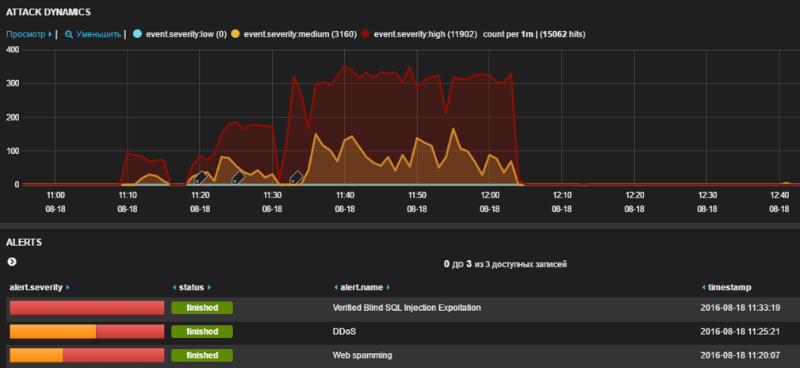800x368 pixels.
Task: Click the alert.name column header
Action: pyautogui.click(x=361, y=287)
